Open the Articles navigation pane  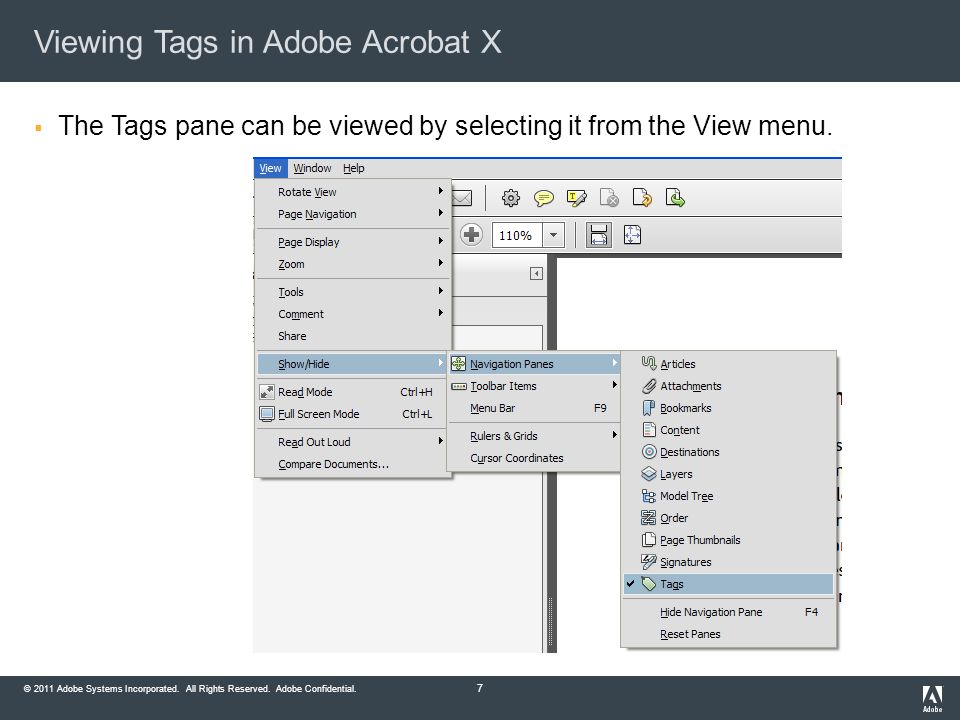(729, 364)
